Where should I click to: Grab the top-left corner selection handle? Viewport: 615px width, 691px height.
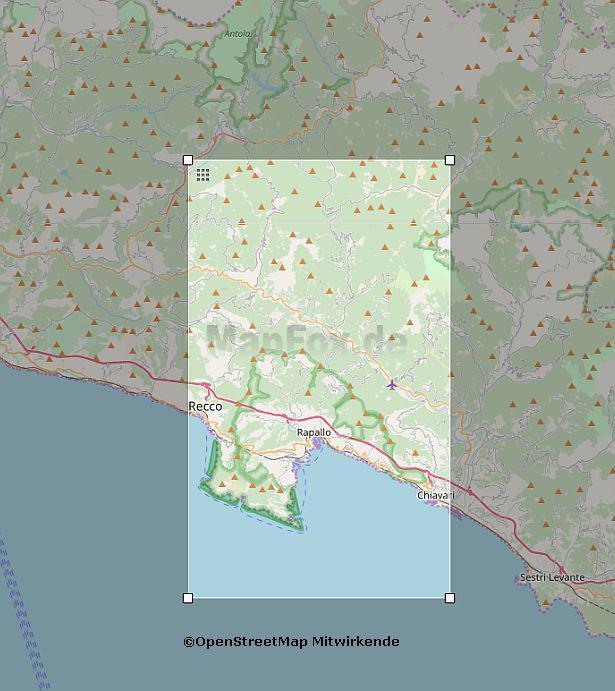tap(188, 160)
